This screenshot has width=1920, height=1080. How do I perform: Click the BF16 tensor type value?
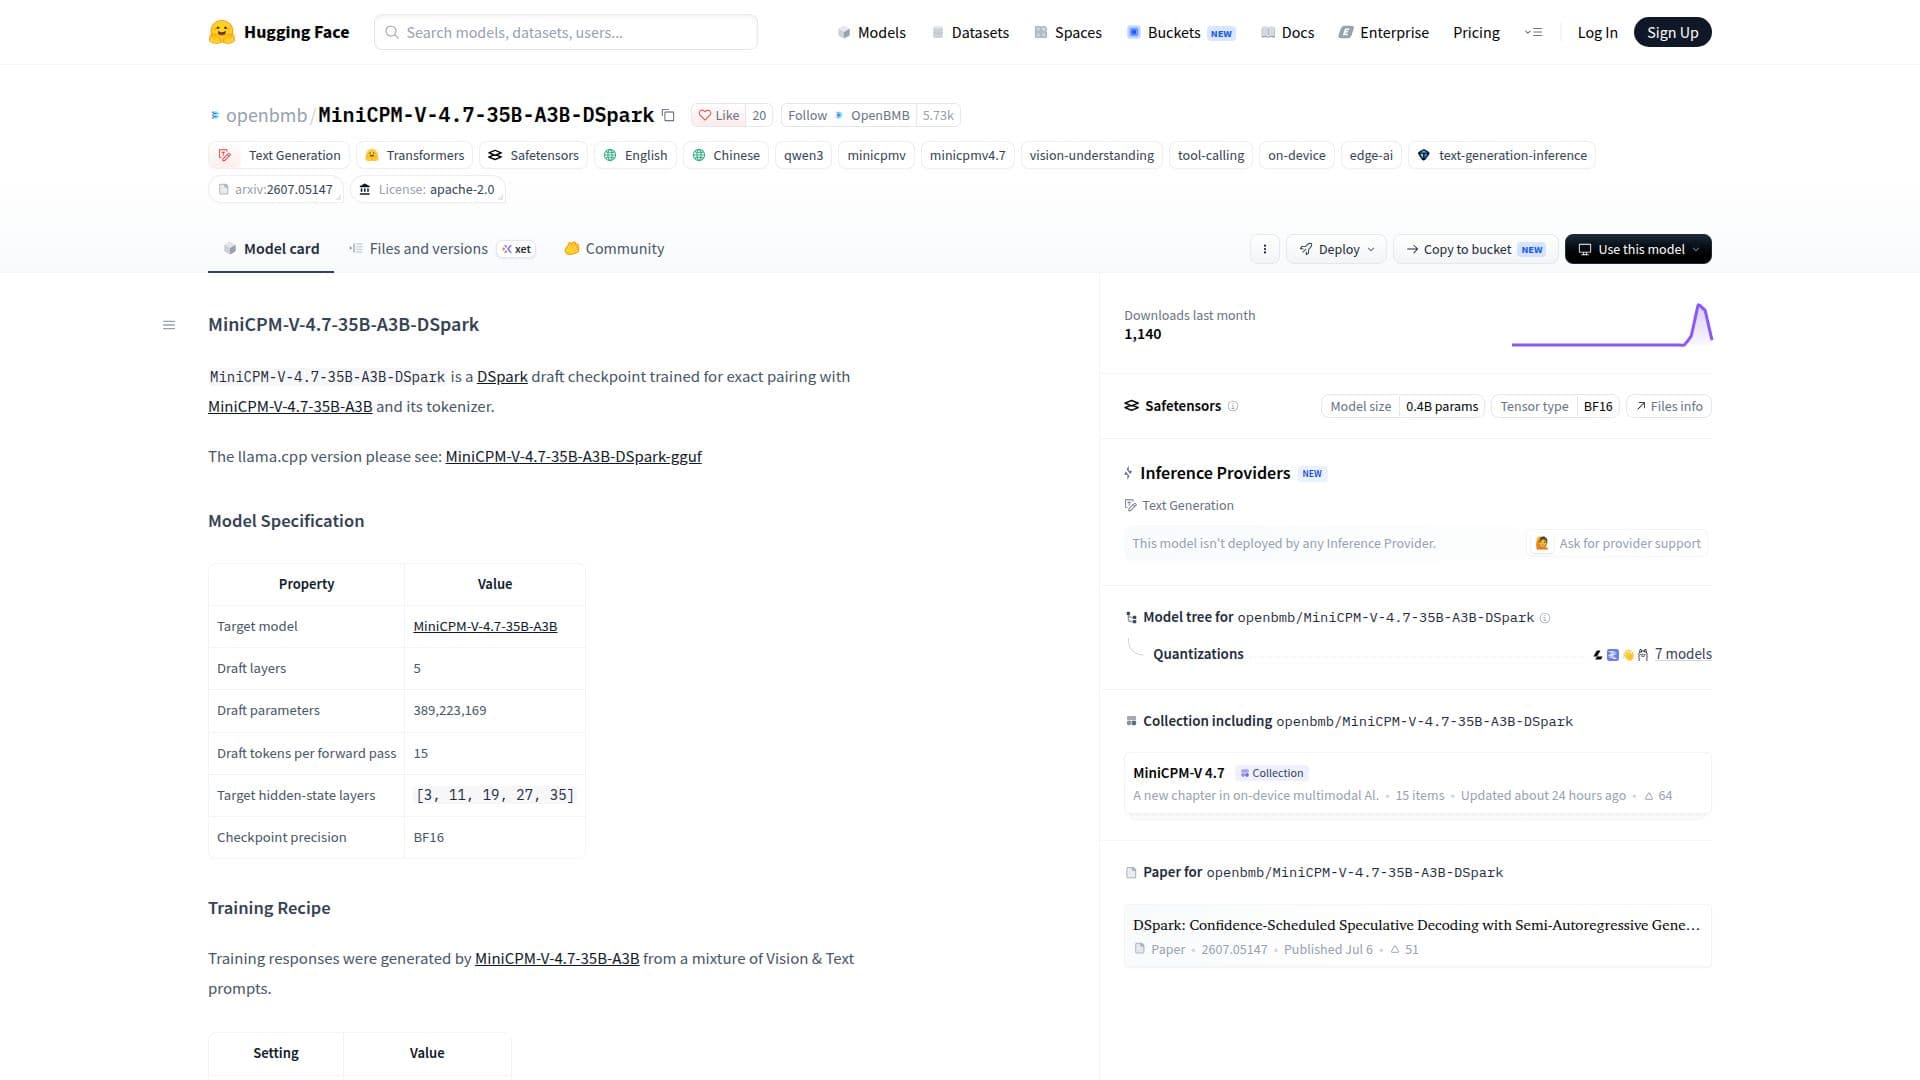point(1598,406)
